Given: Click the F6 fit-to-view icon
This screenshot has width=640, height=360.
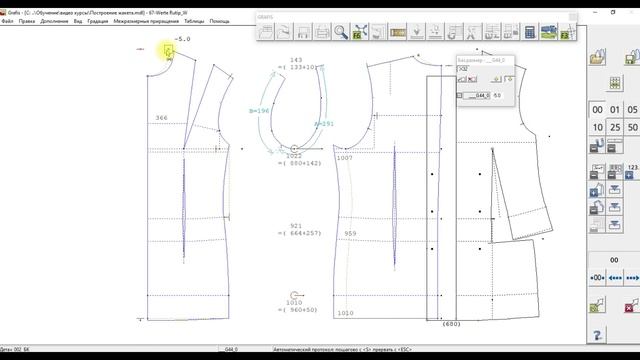Looking at the screenshot, I should (x=360, y=31).
